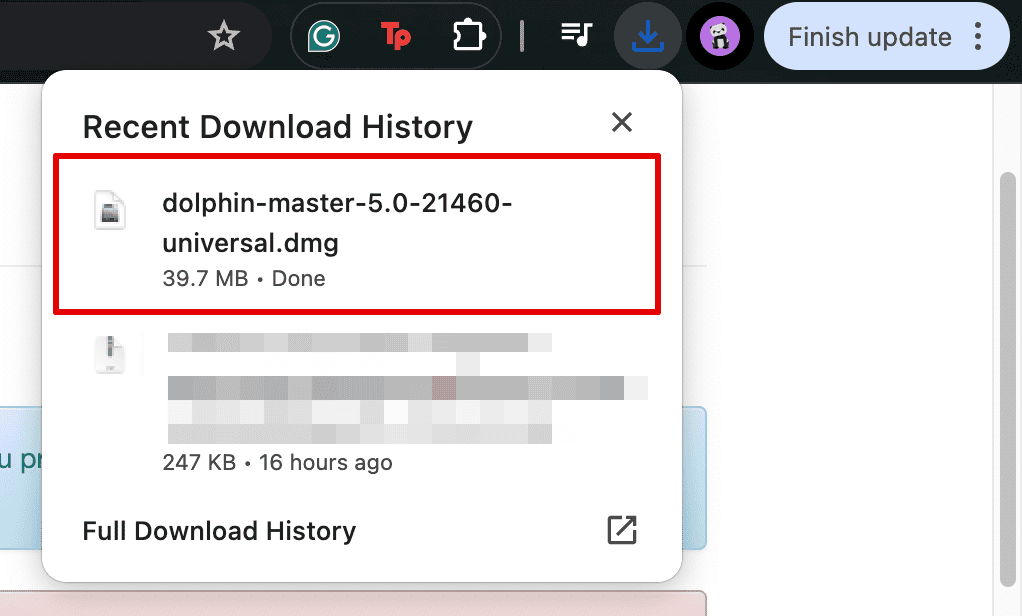1022x616 pixels.
Task: Bookmark this page with the star icon
Action: (x=223, y=34)
